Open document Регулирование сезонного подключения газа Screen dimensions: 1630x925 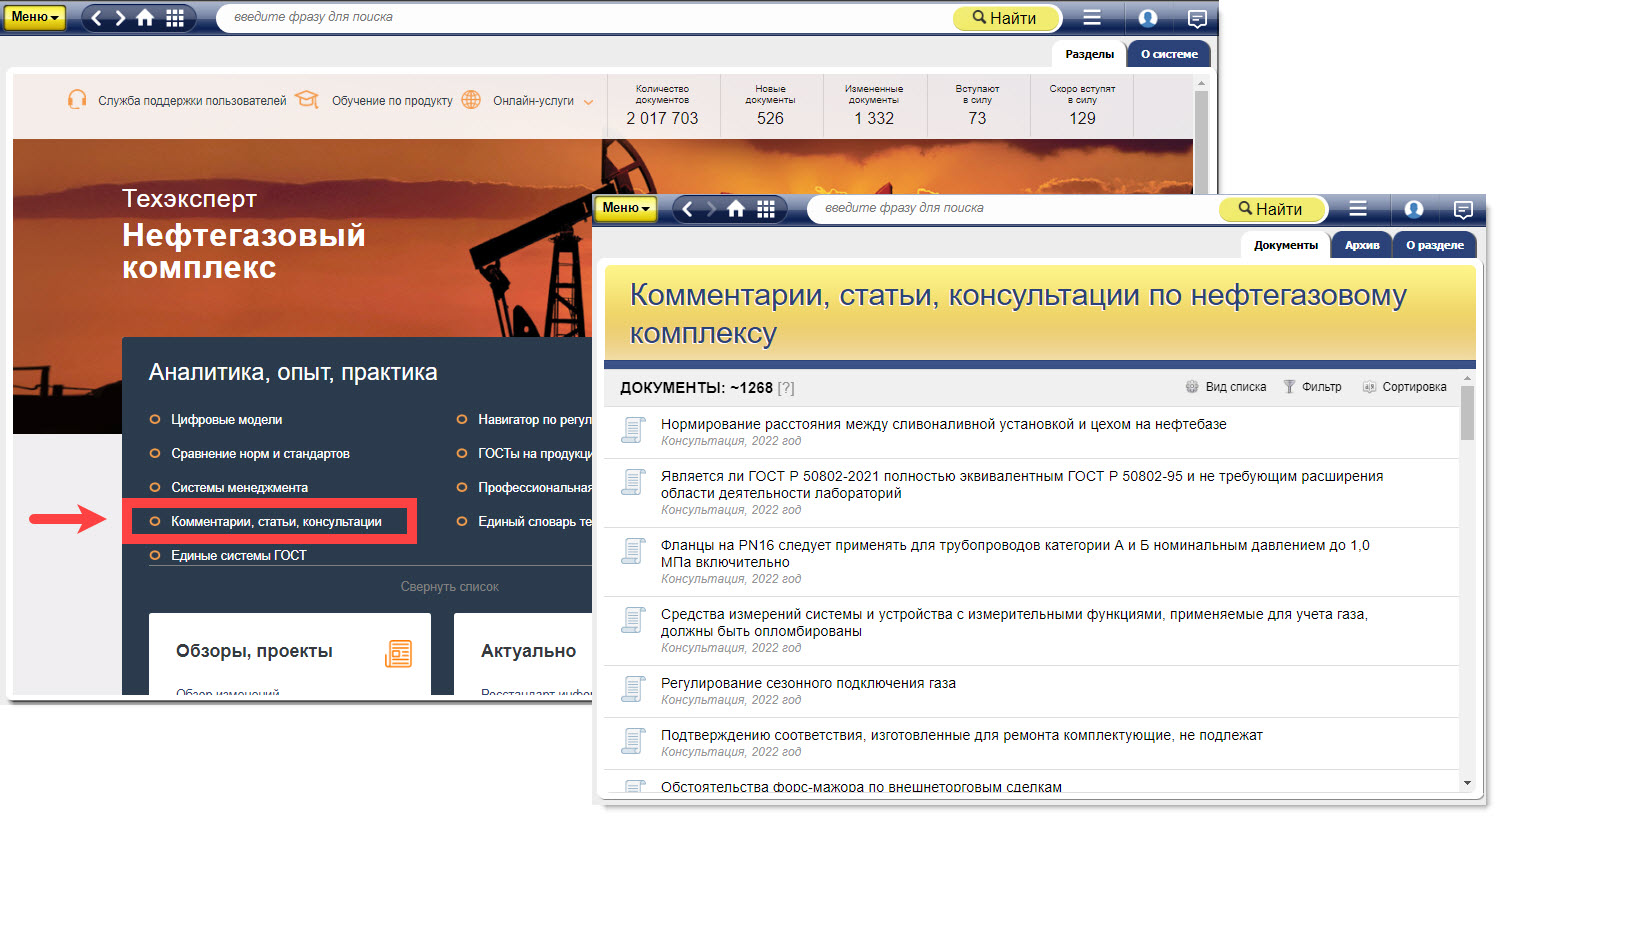point(808,683)
